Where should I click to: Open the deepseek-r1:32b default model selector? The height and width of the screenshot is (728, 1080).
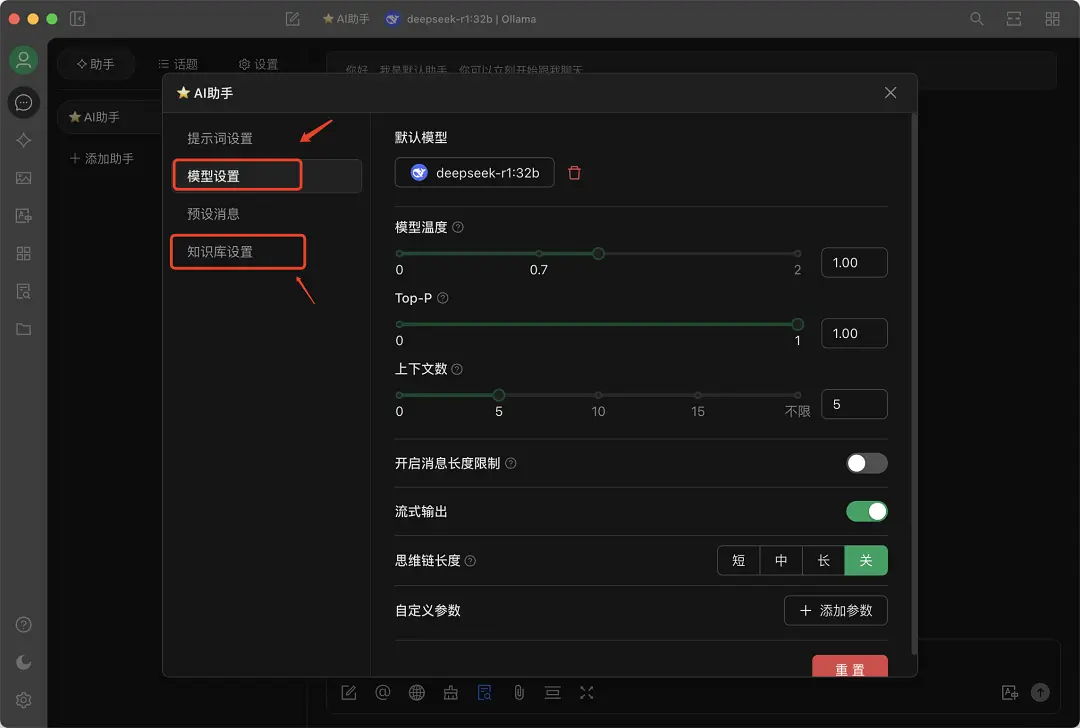pyautogui.click(x=474, y=172)
